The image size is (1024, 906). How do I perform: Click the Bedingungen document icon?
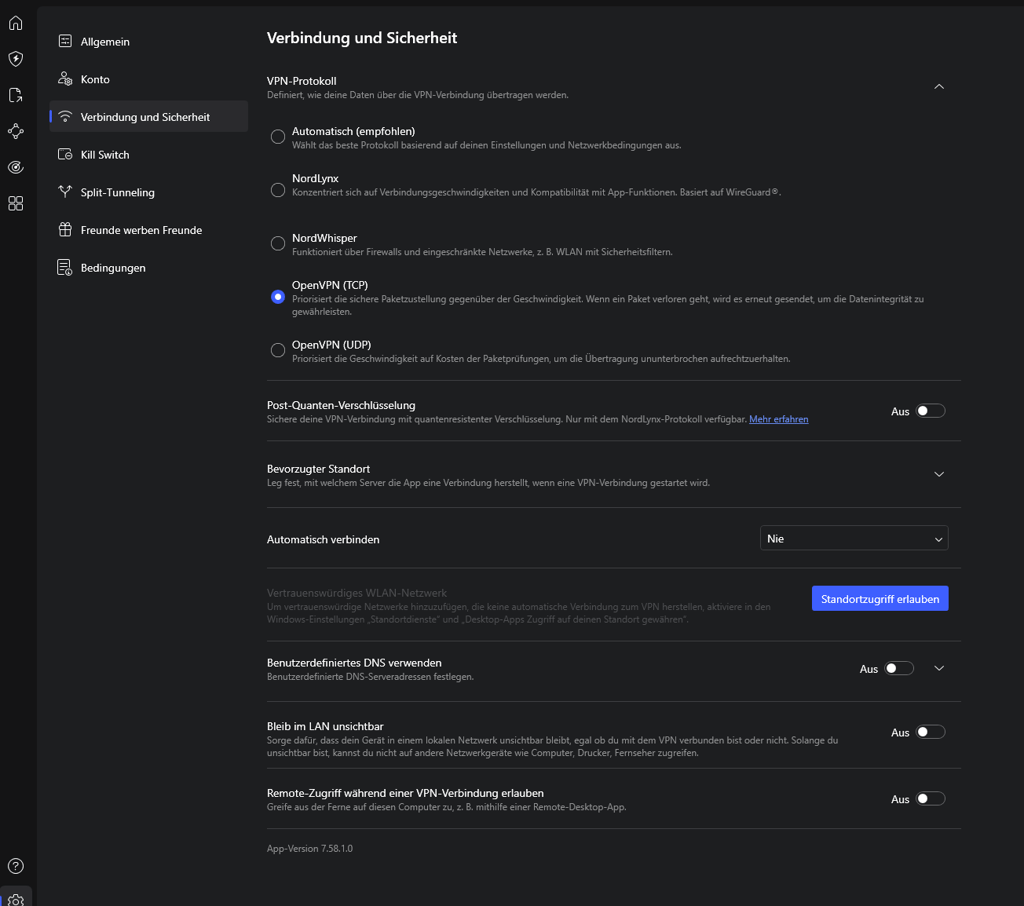coord(65,268)
